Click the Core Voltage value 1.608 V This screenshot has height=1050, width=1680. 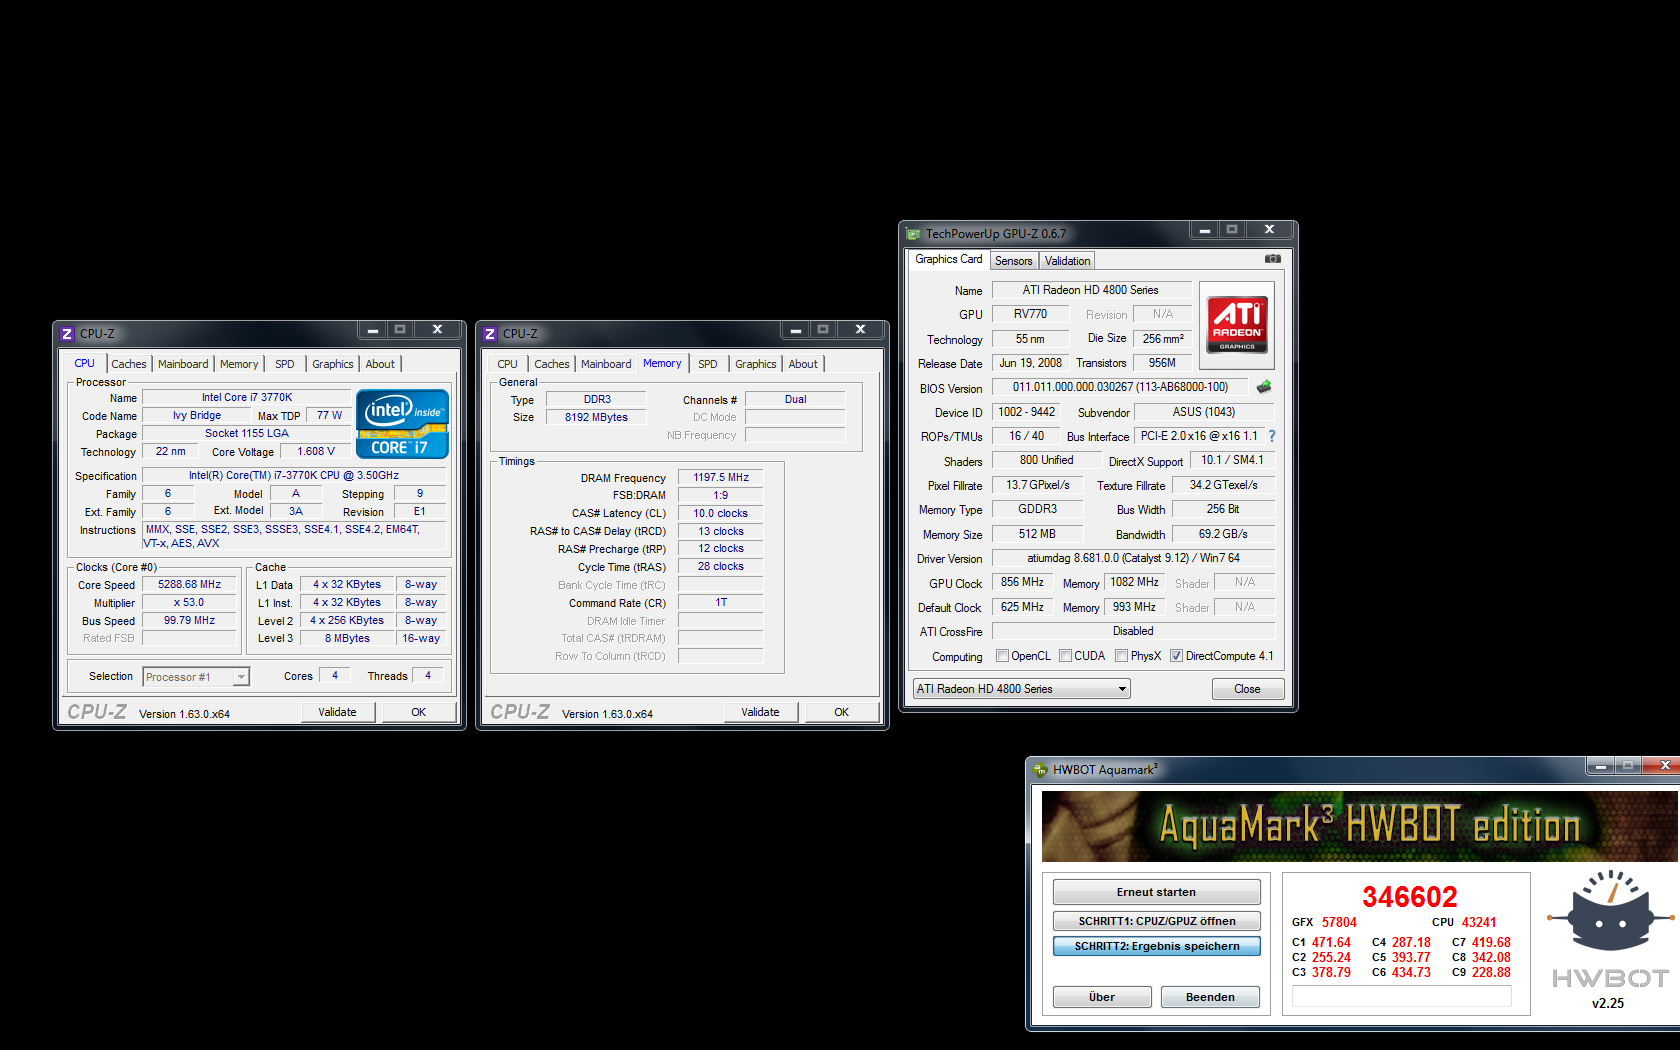coord(316,452)
